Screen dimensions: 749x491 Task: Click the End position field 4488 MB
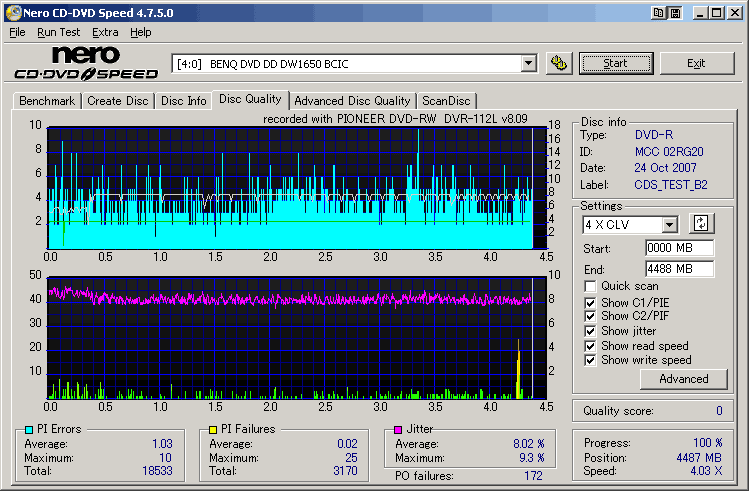click(x=679, y=269)
